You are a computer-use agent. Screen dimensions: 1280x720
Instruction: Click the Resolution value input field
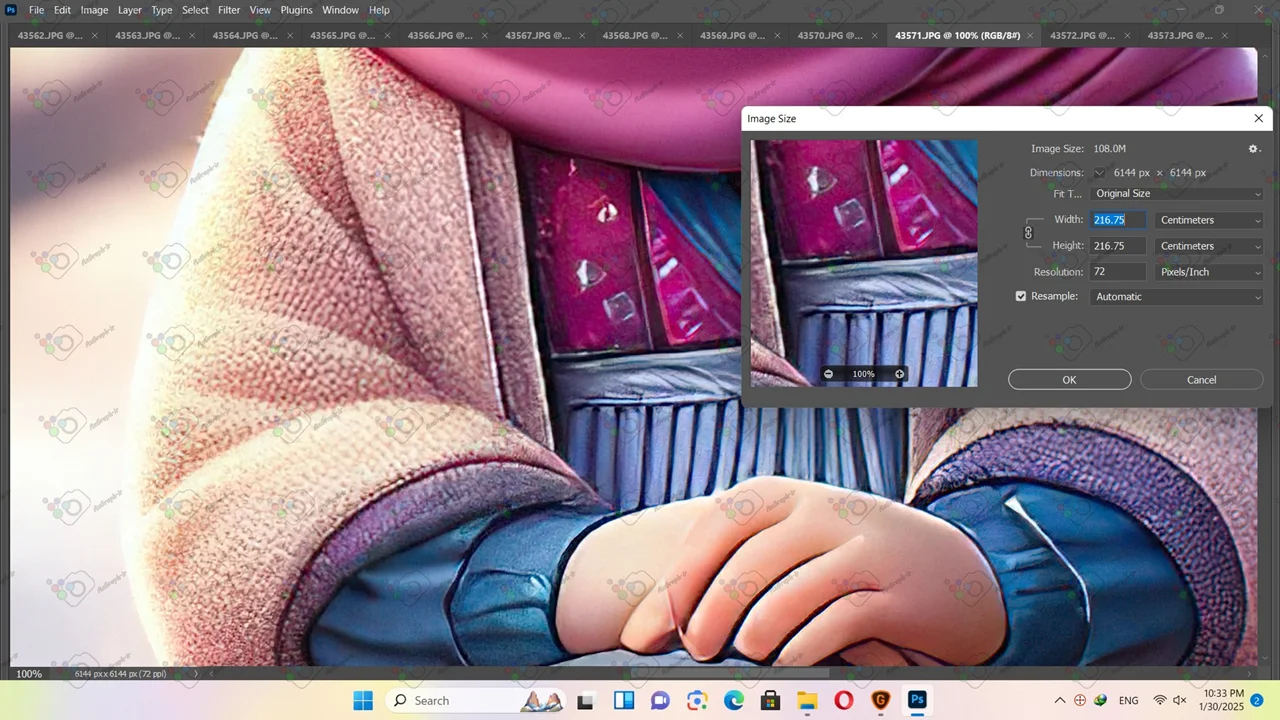pyautogui.click(x=1118, y=272)
